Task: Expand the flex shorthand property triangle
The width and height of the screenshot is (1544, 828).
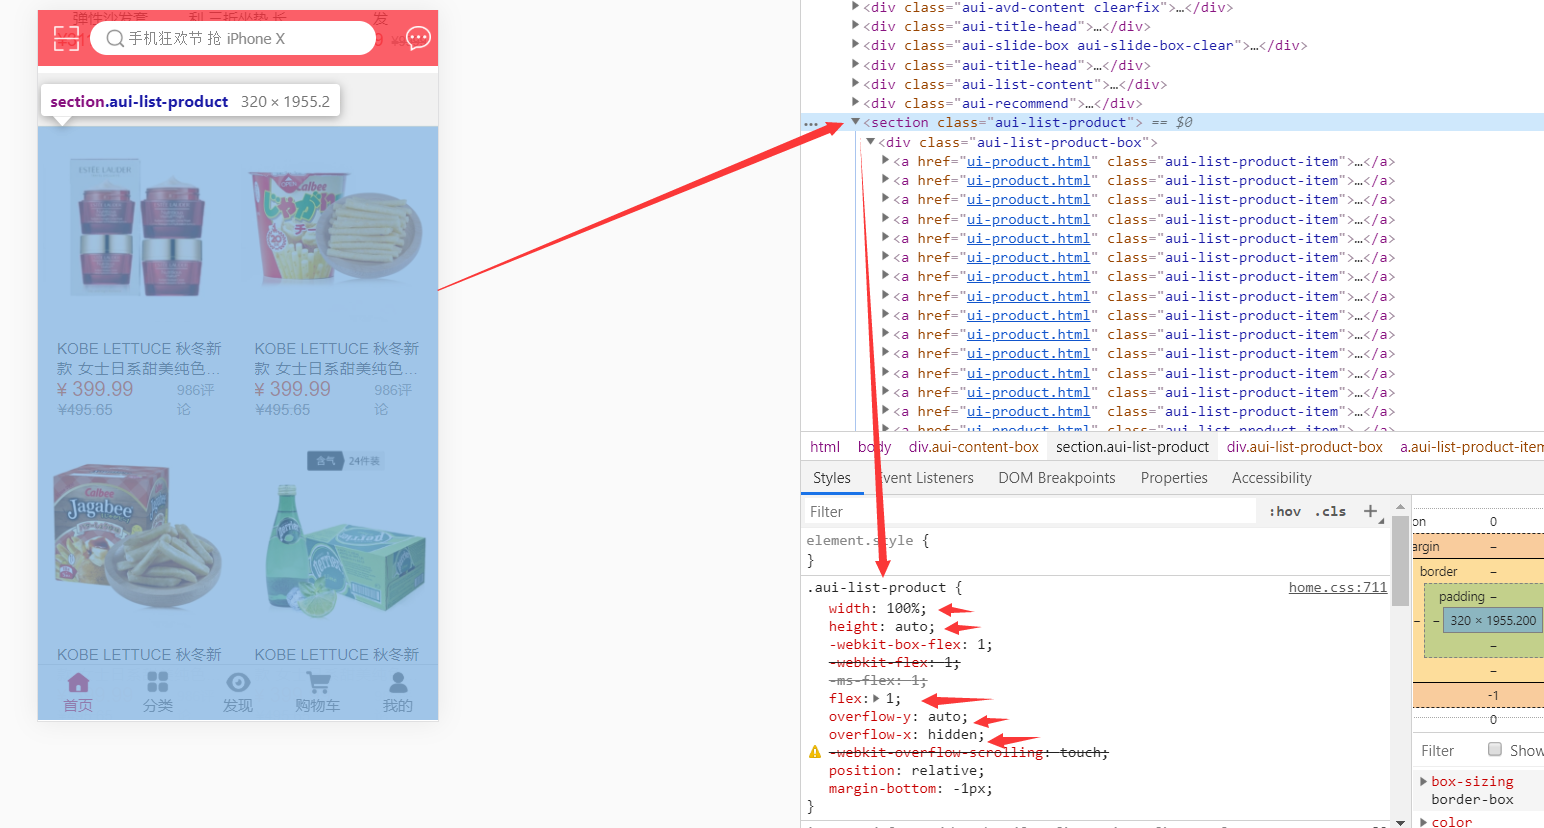Action: tap(877, 698)
